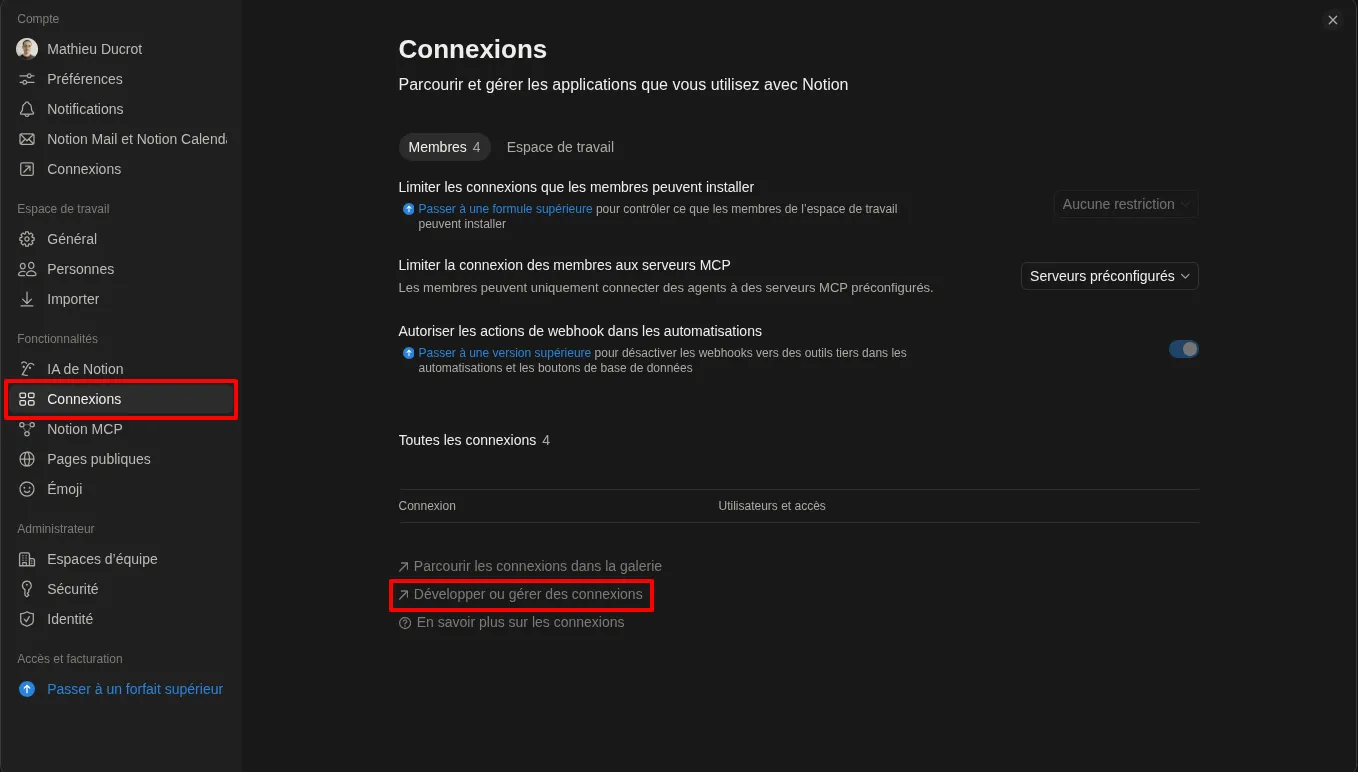The image size is (1358, 772).
Task: Click upgrade icon before 'Passer à une formule supérieure'
Action: click(x=408, y=209)
